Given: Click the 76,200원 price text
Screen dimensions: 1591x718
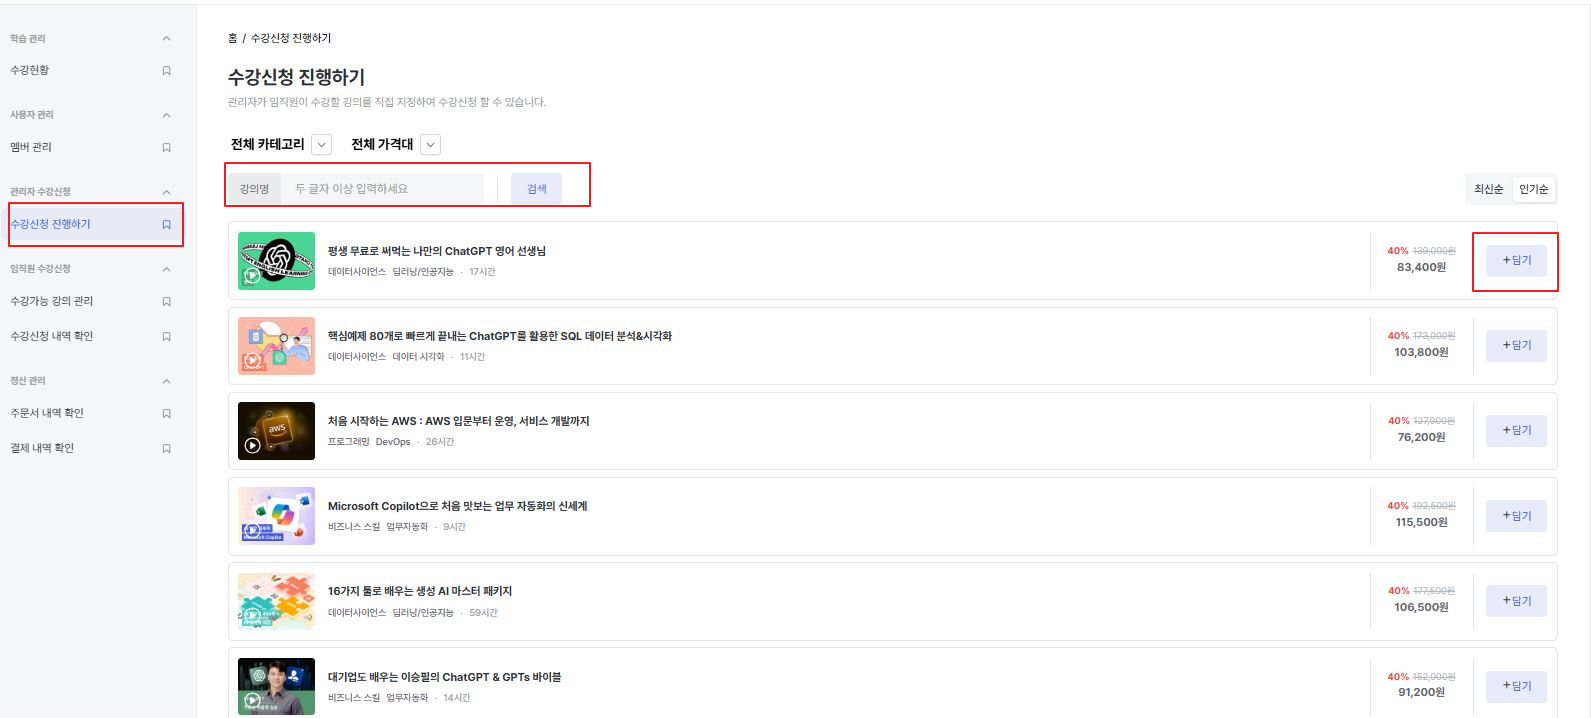Looking at the screenshot, I should (x=1421, y=437).
